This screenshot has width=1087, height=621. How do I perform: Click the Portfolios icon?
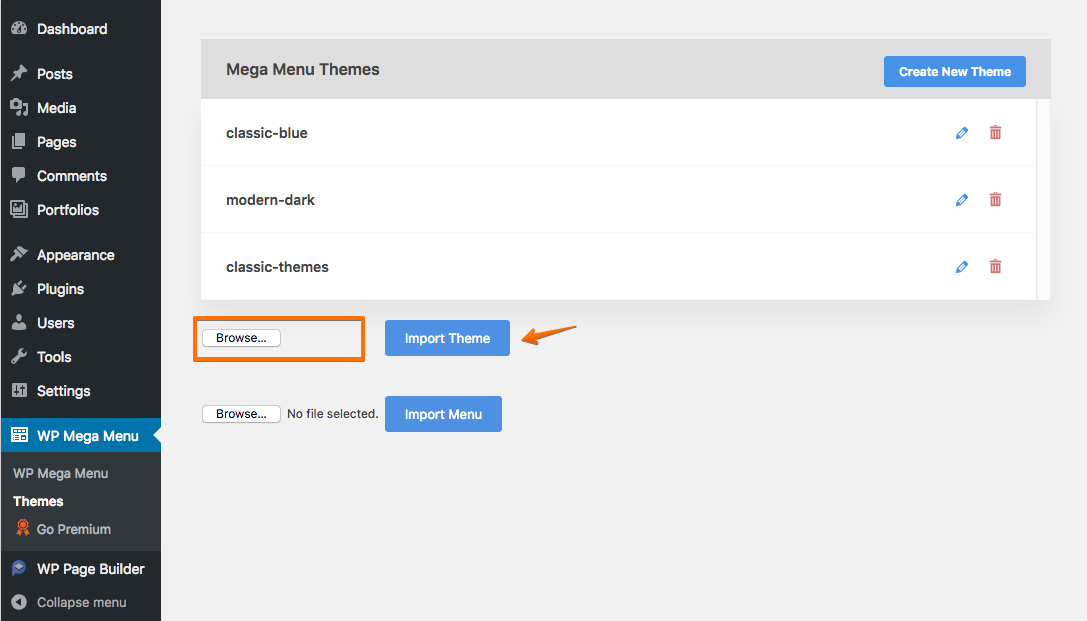[x=19, y=209]
